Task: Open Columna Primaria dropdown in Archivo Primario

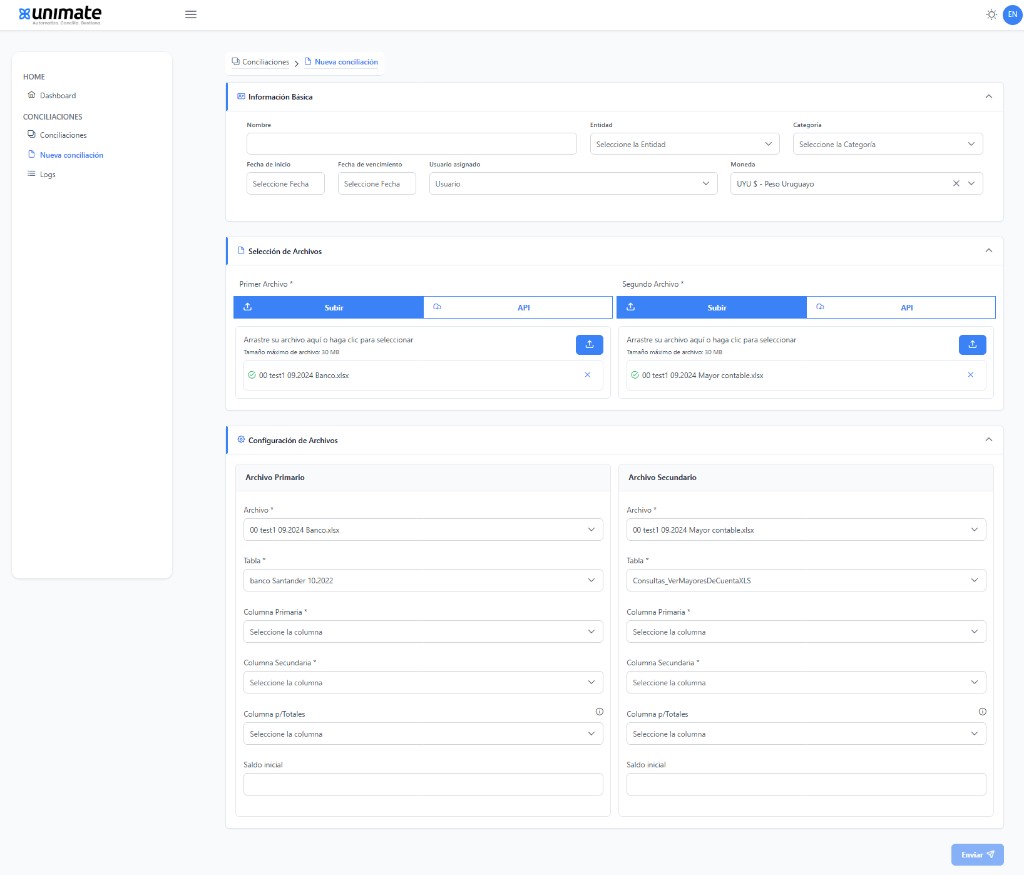Action: [423, 631]
